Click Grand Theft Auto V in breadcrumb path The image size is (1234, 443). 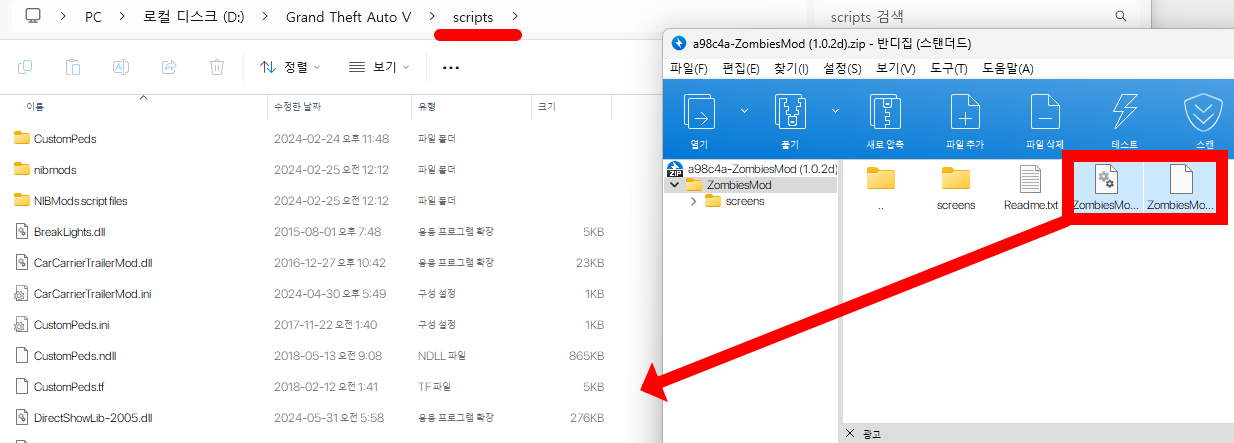(347, 17)
